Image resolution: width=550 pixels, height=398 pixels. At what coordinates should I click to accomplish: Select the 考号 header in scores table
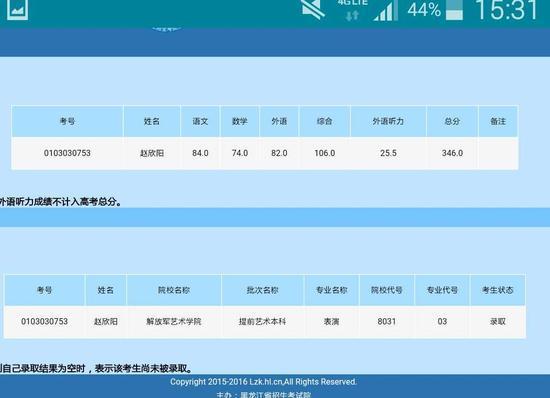(x=67, y=121)
